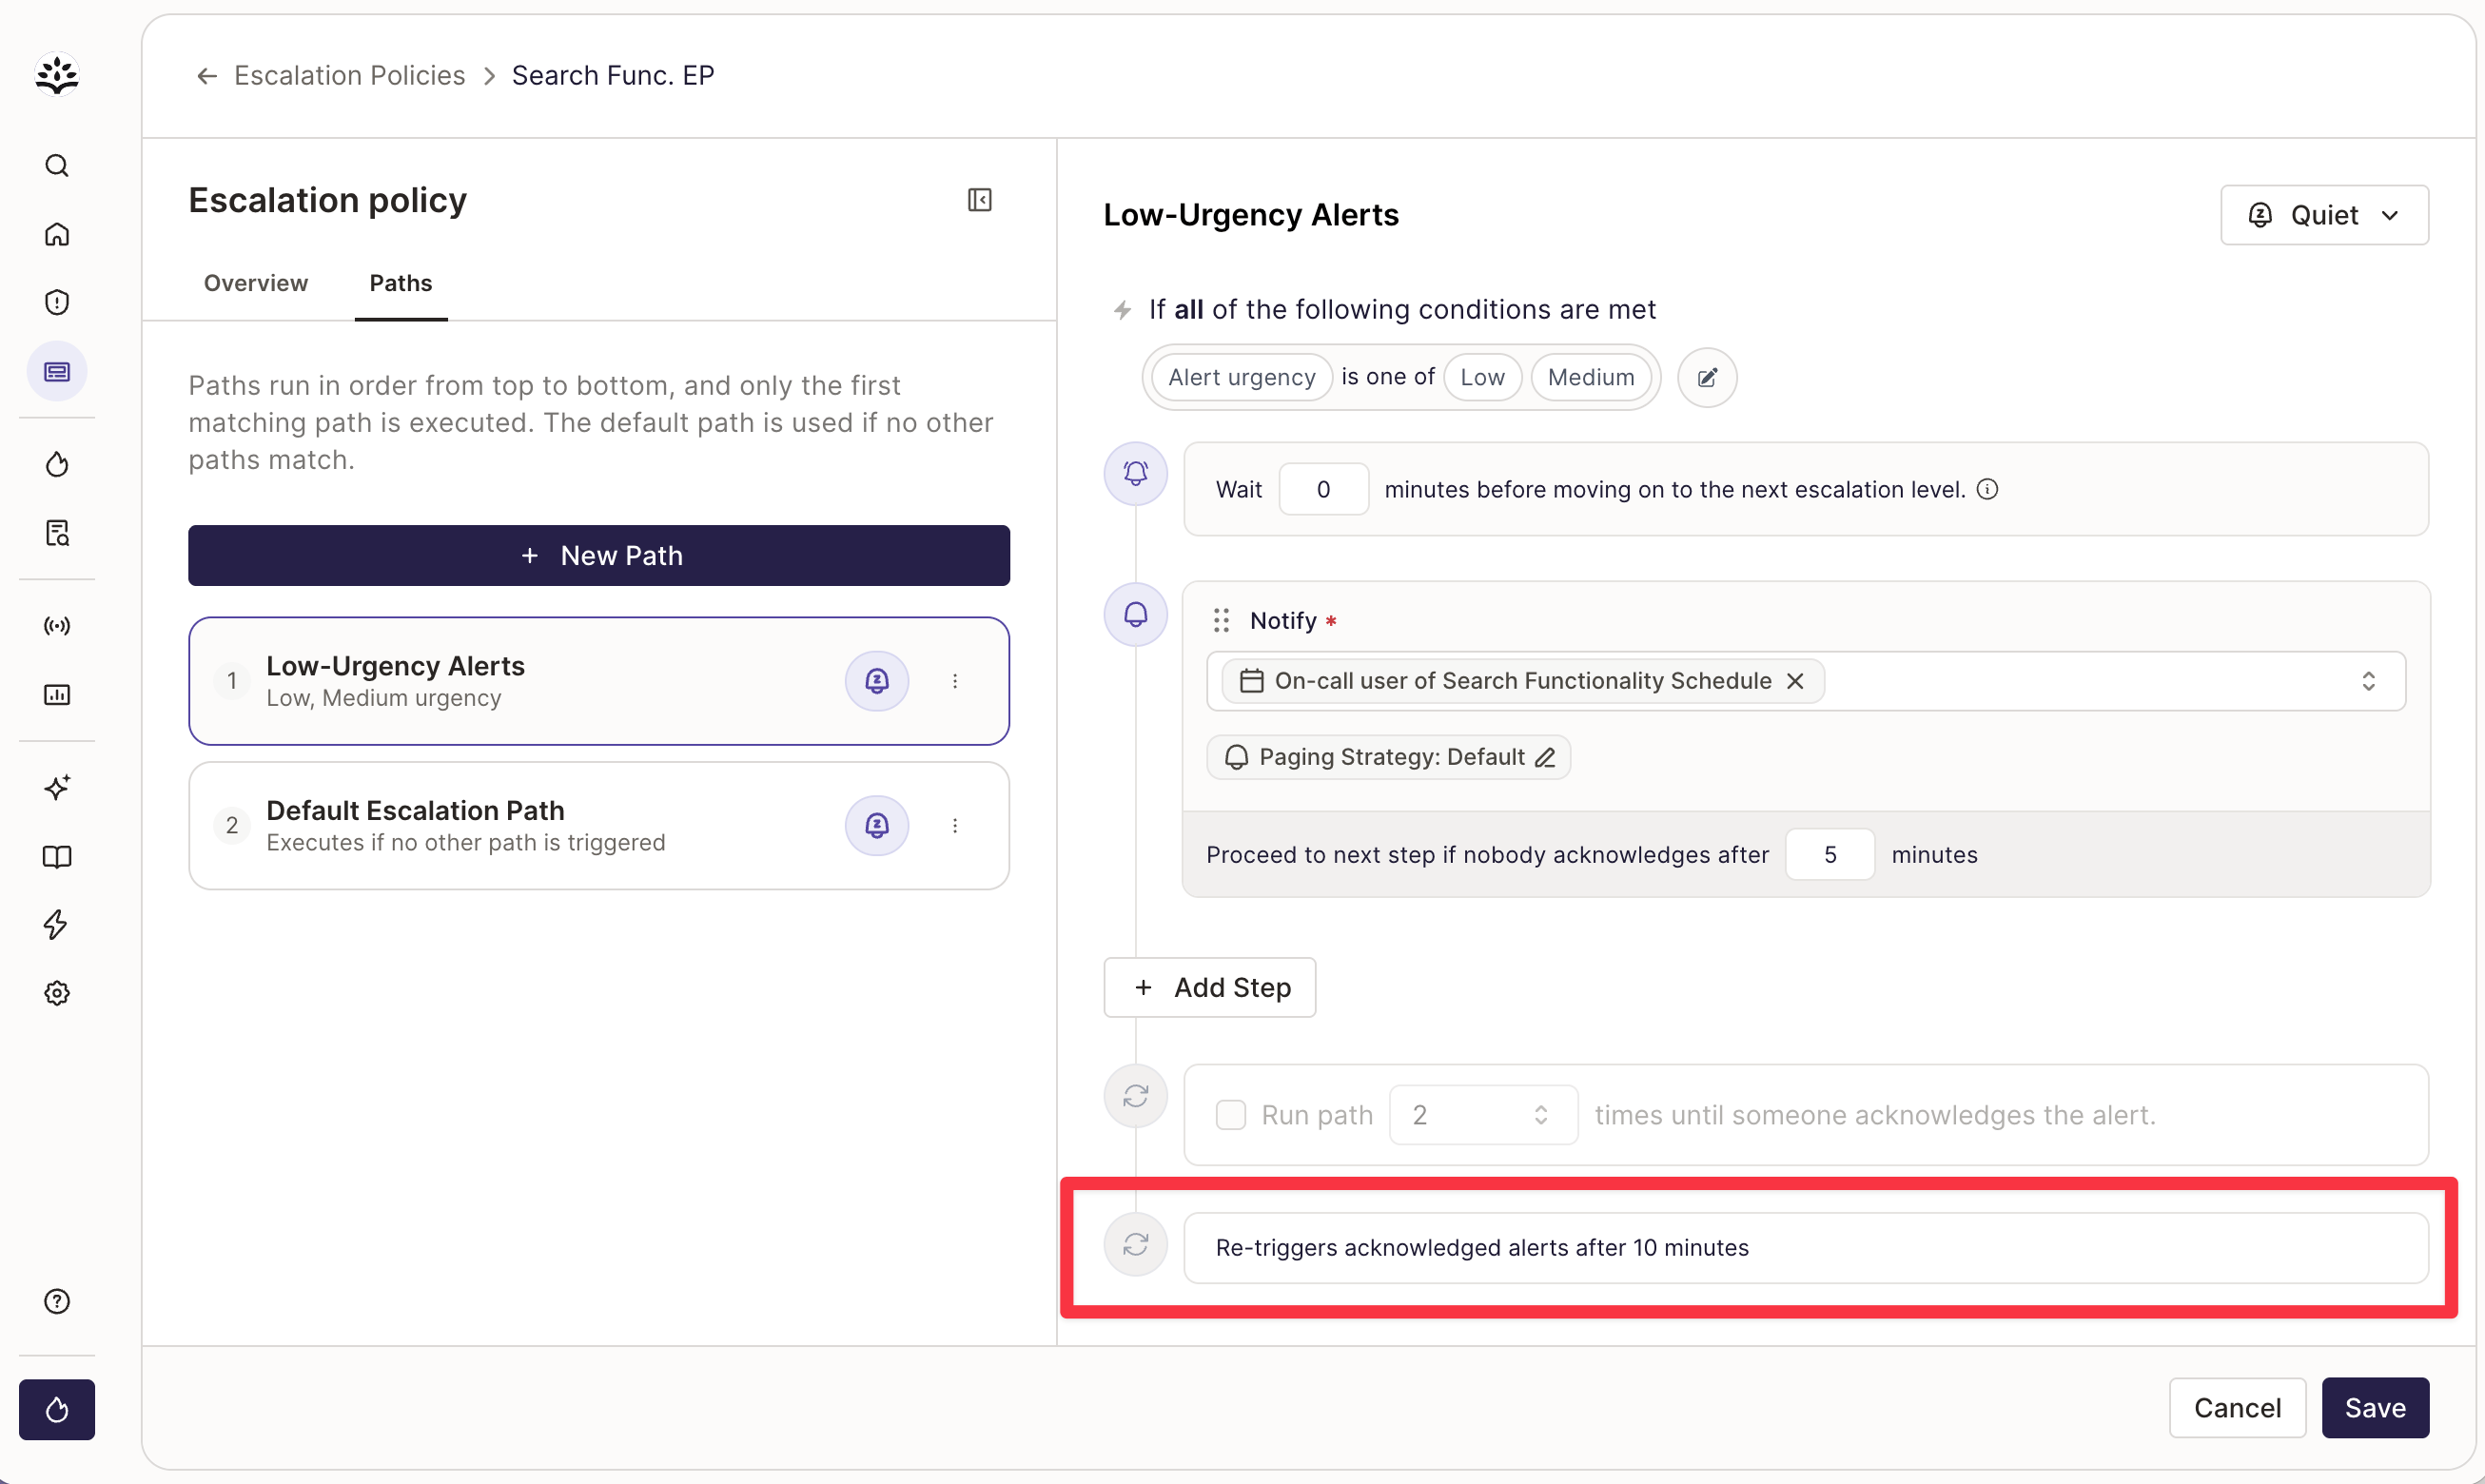This screenshot has width=2485, height=1484.
Task: Open the search icon in the sidebar
Action: (57, 165)
